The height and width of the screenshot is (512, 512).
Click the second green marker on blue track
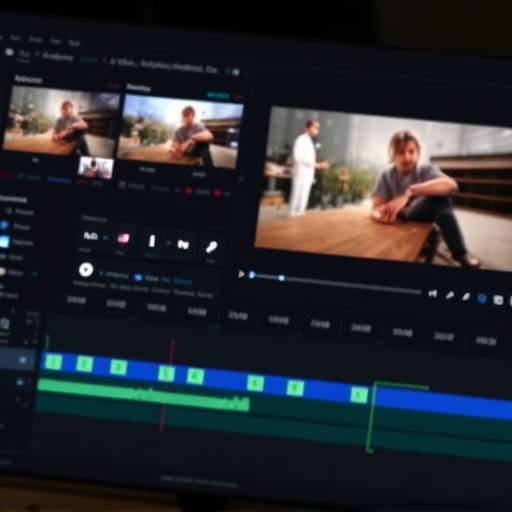tap(84, 364)
